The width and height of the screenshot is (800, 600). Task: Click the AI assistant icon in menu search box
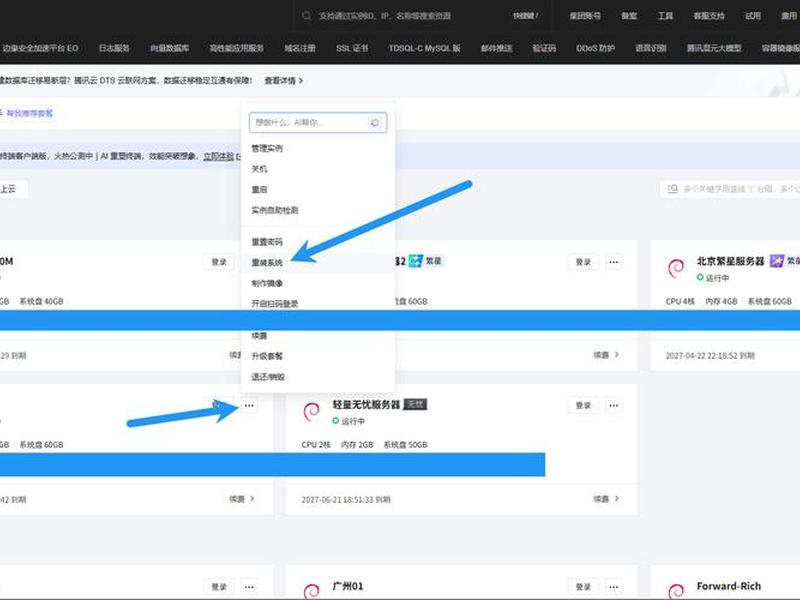(x=375, y=122)
